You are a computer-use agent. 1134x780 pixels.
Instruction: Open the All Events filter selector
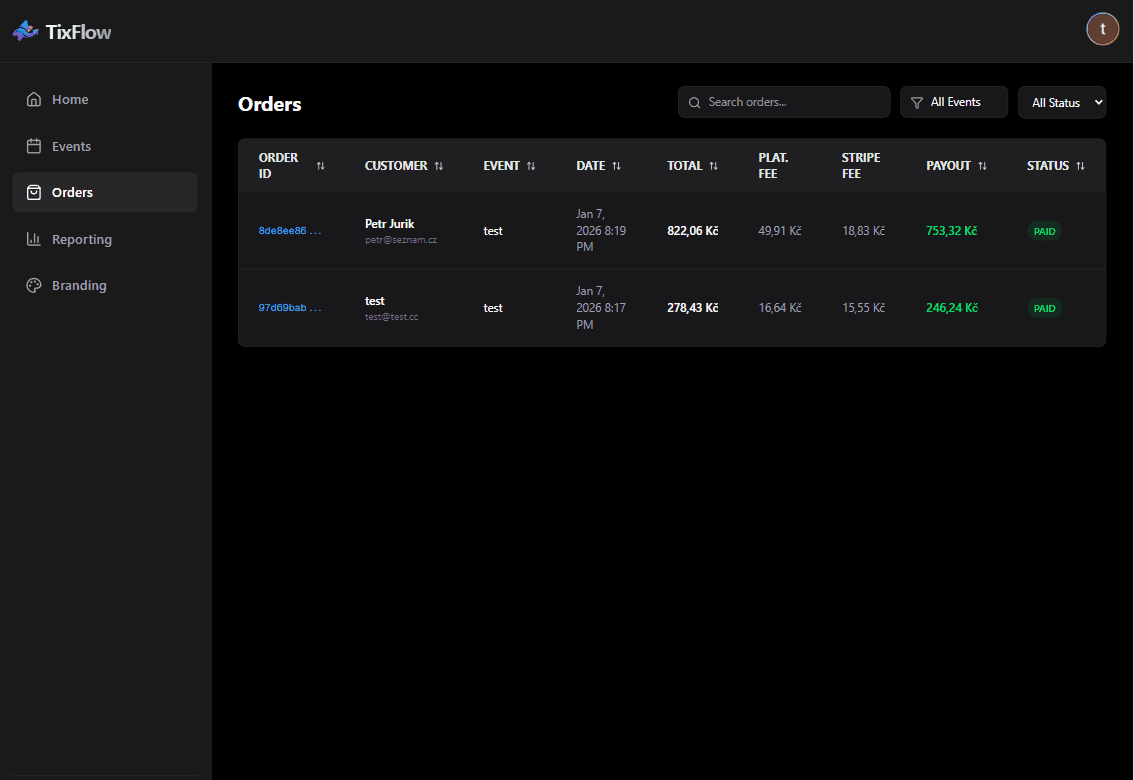953,102
